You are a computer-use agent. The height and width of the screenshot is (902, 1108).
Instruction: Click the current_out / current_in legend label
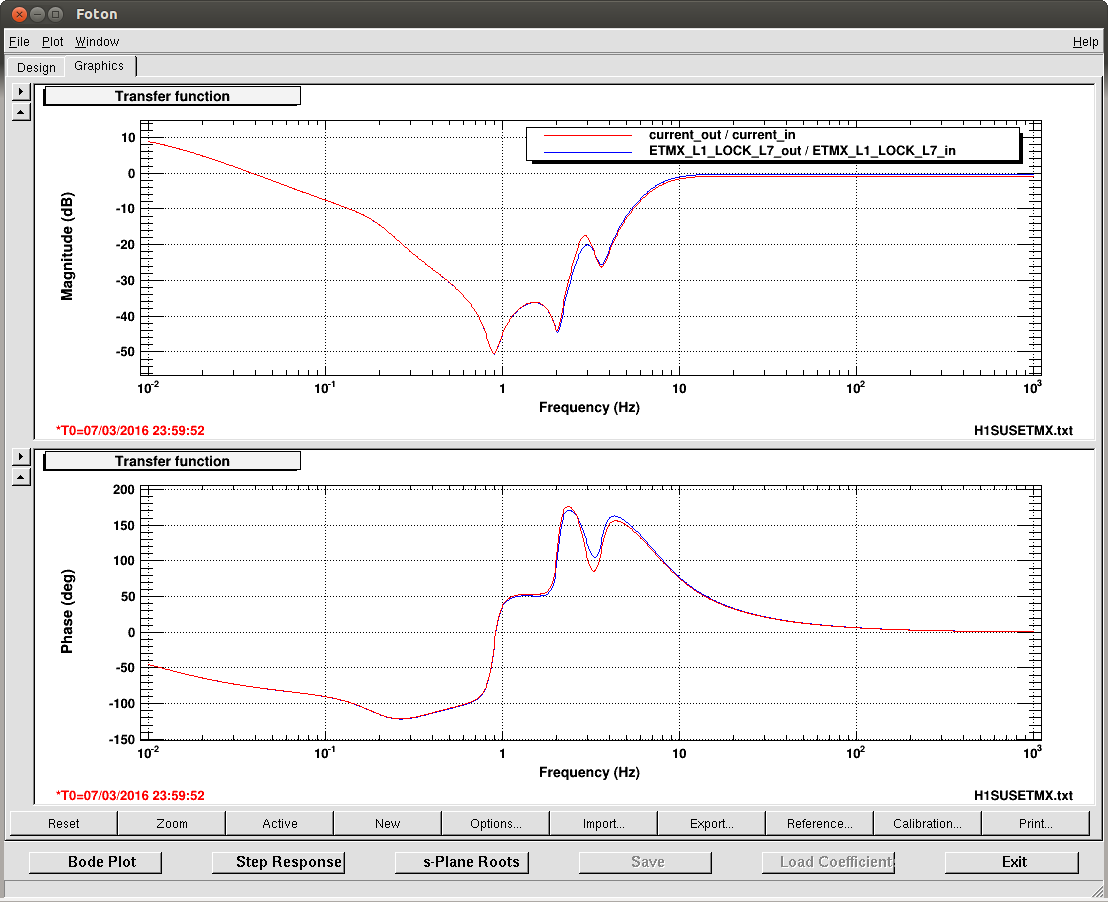tap(722, 135)
